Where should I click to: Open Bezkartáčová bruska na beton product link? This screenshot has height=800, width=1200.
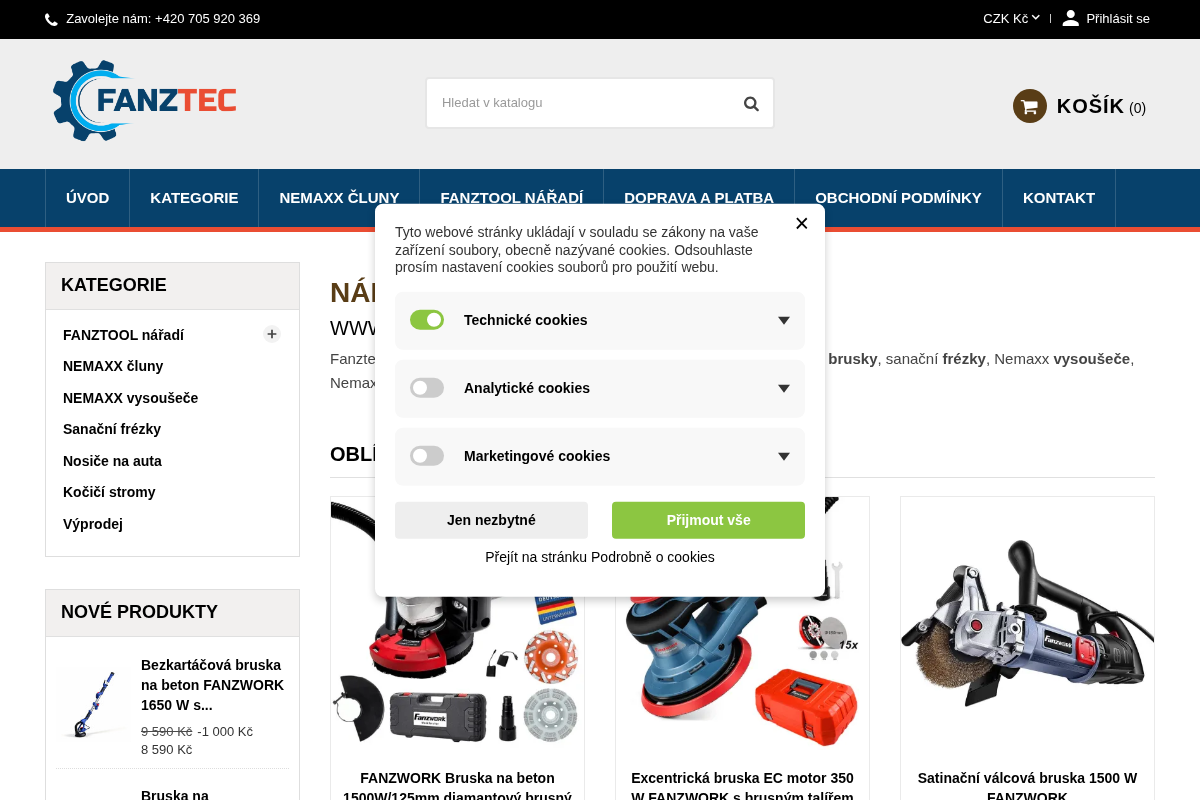coord(212,685)
